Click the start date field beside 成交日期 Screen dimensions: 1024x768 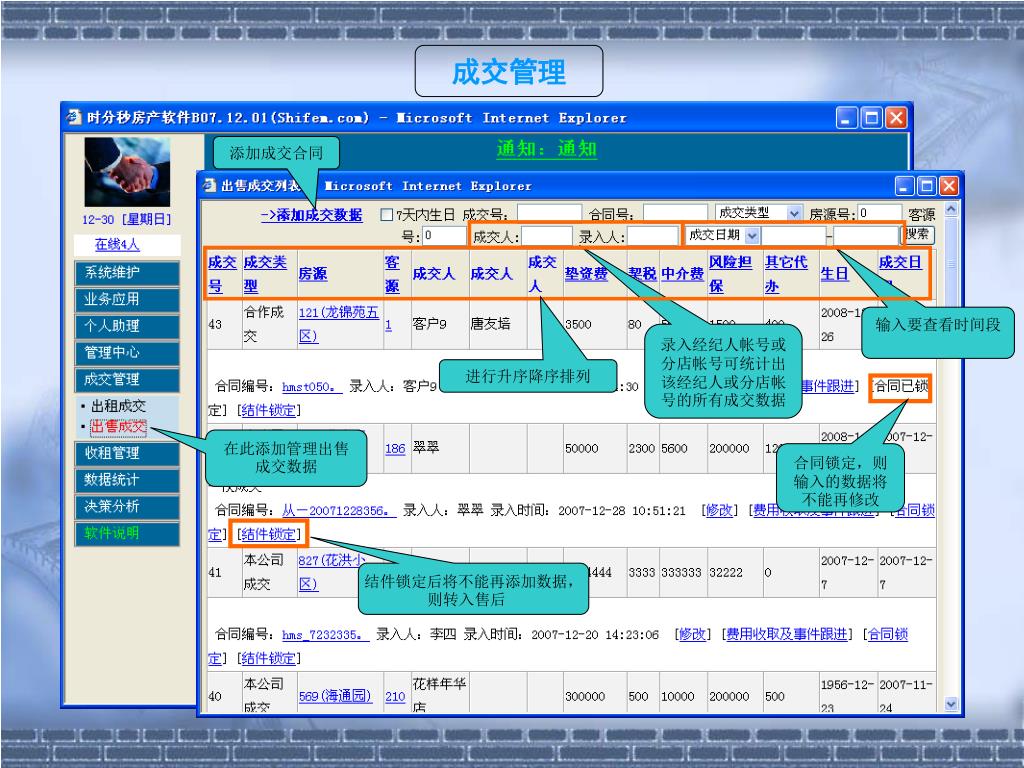tap(794, 236)
